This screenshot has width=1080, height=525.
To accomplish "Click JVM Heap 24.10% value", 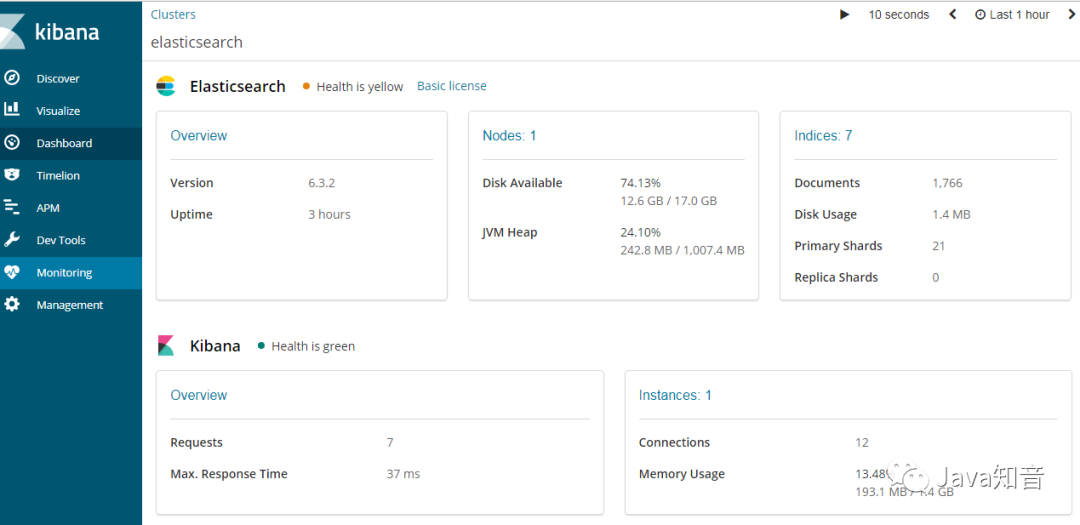I will (x=641, y=232).
